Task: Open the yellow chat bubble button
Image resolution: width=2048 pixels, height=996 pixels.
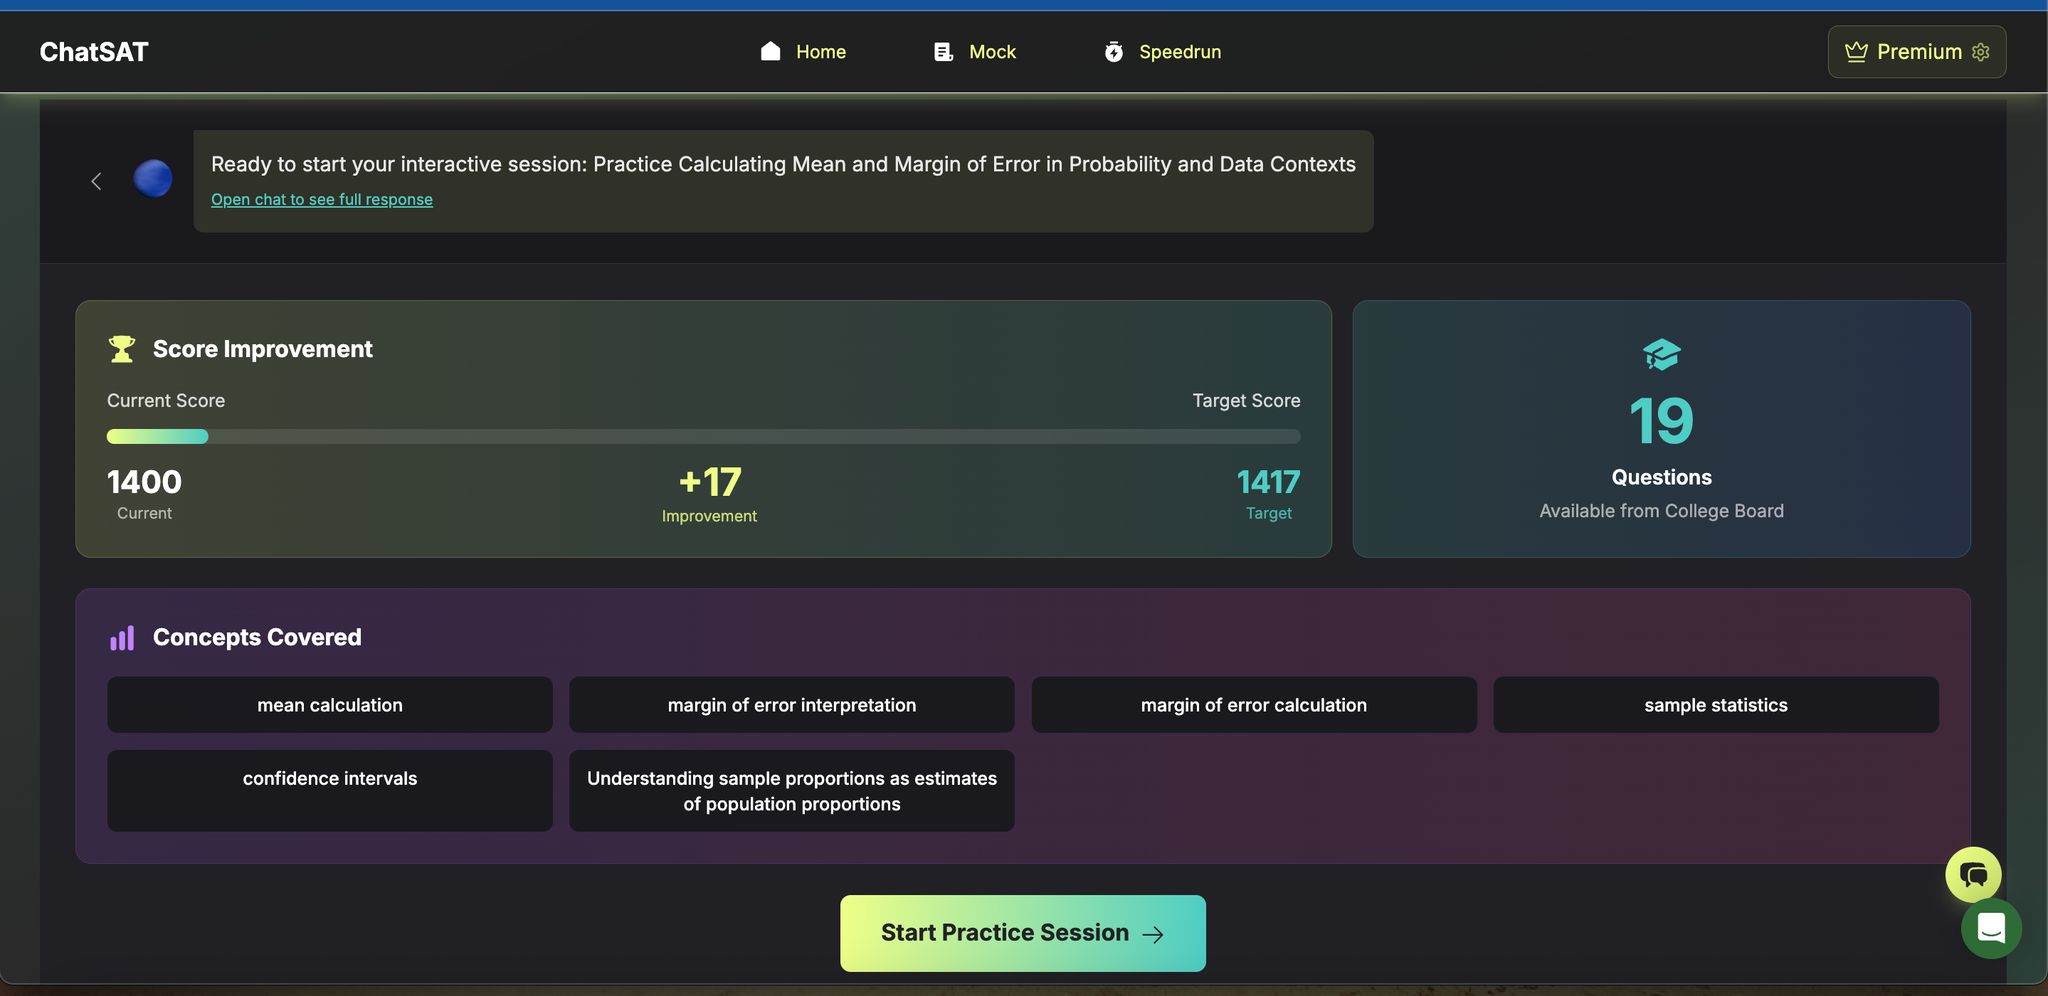Action: (x=1972, y=875)
